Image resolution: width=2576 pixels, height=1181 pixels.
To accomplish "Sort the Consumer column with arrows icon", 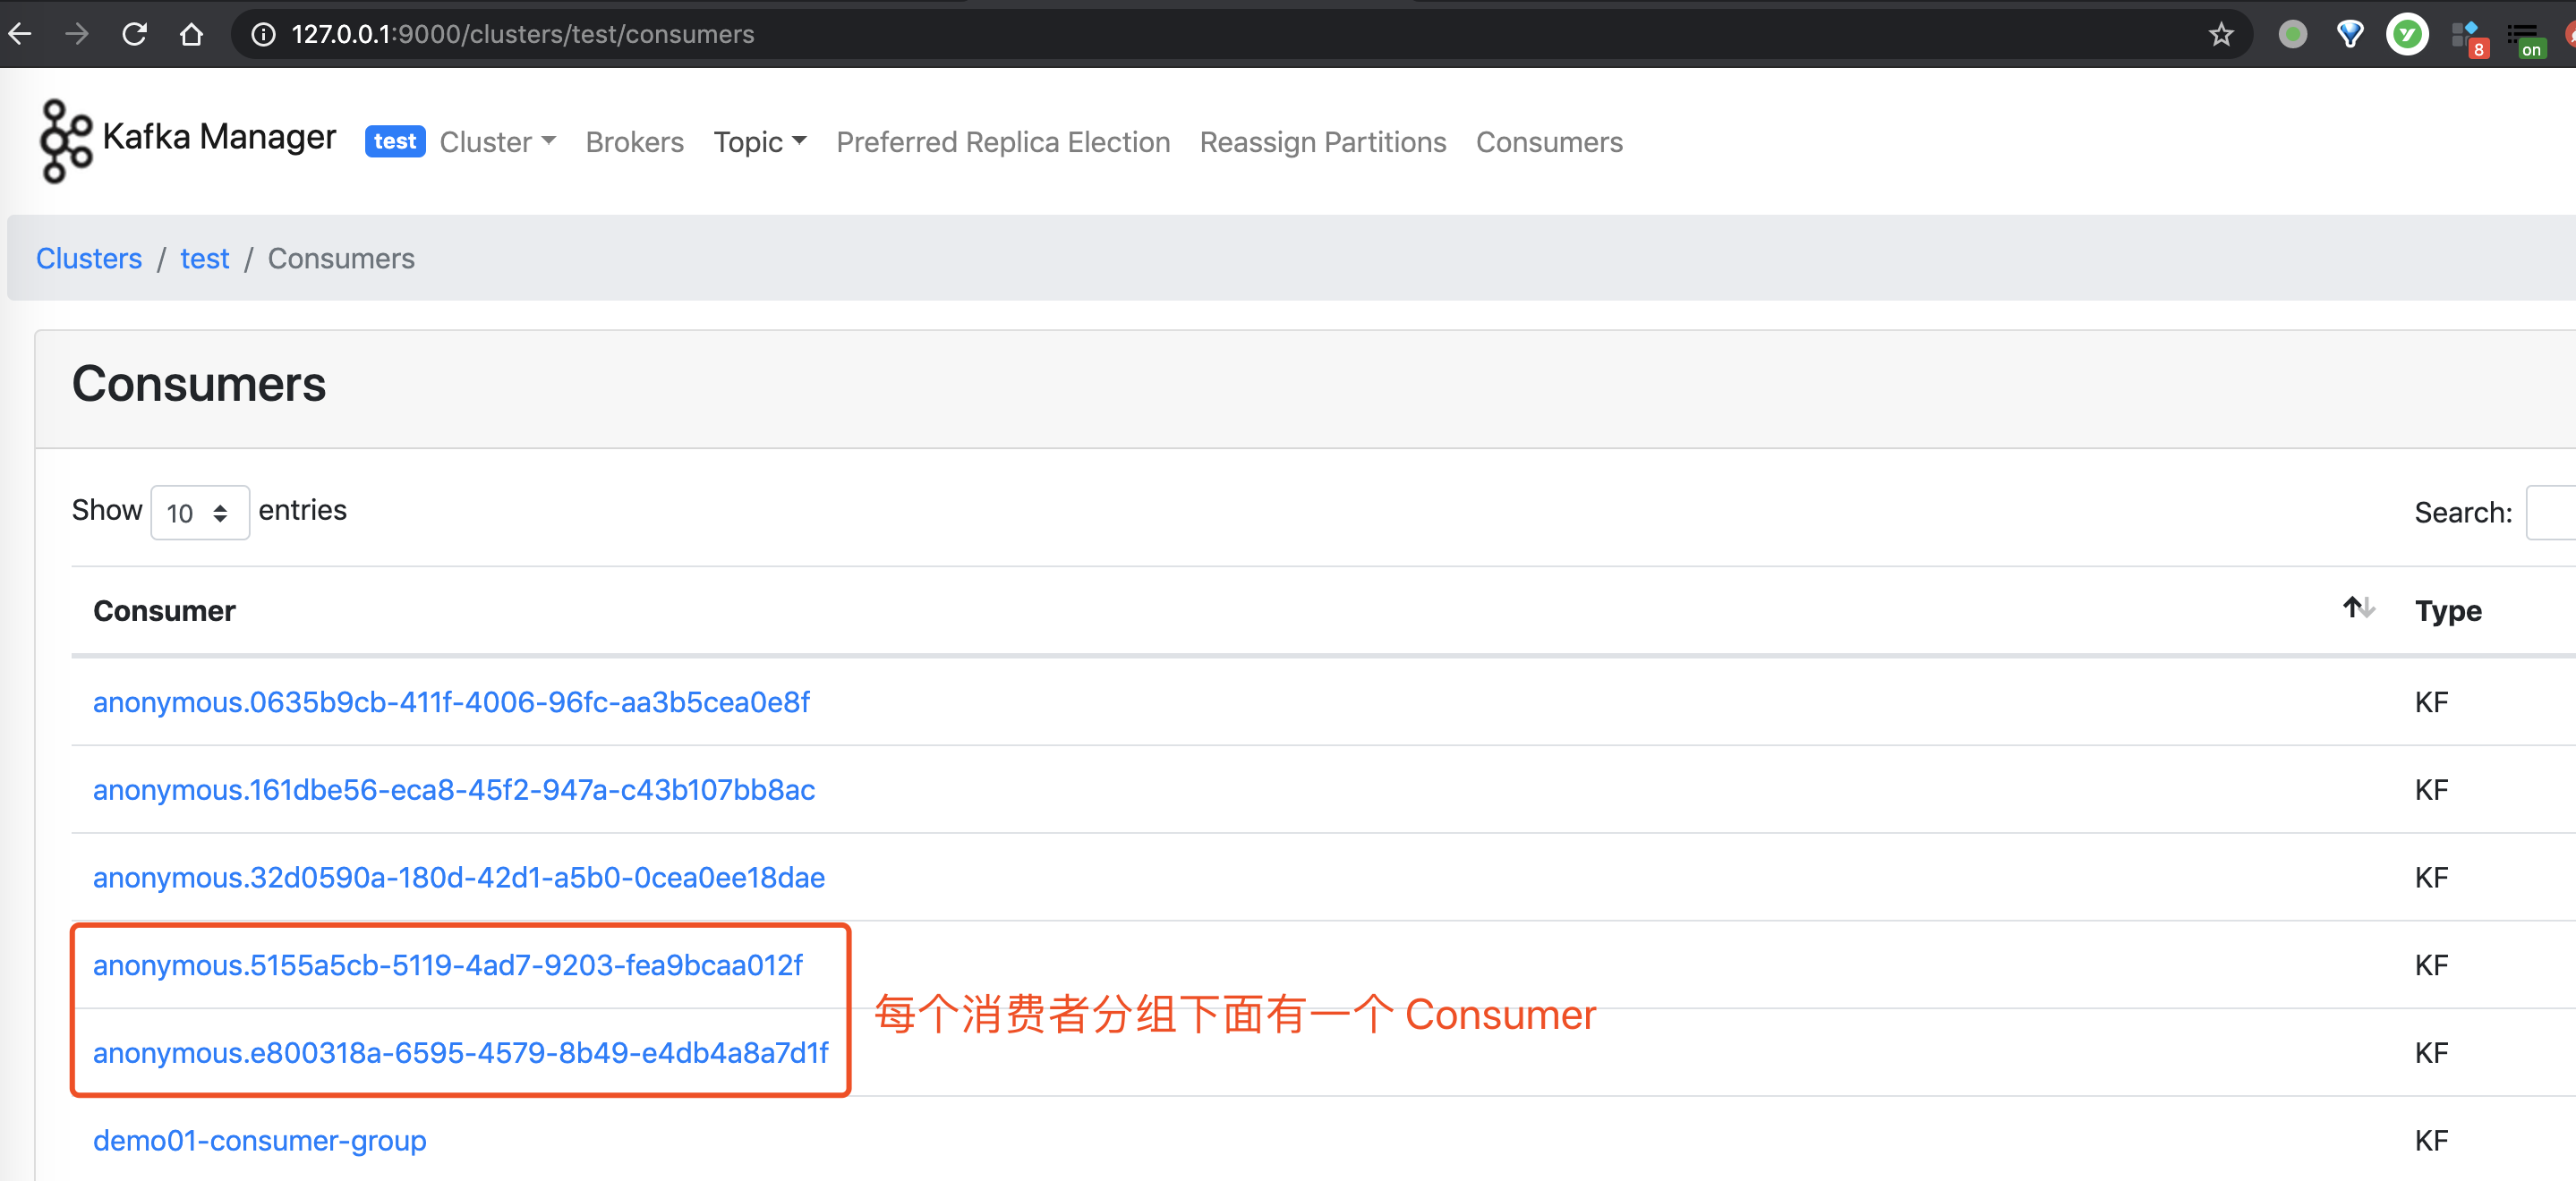I will click(2358, 607).
